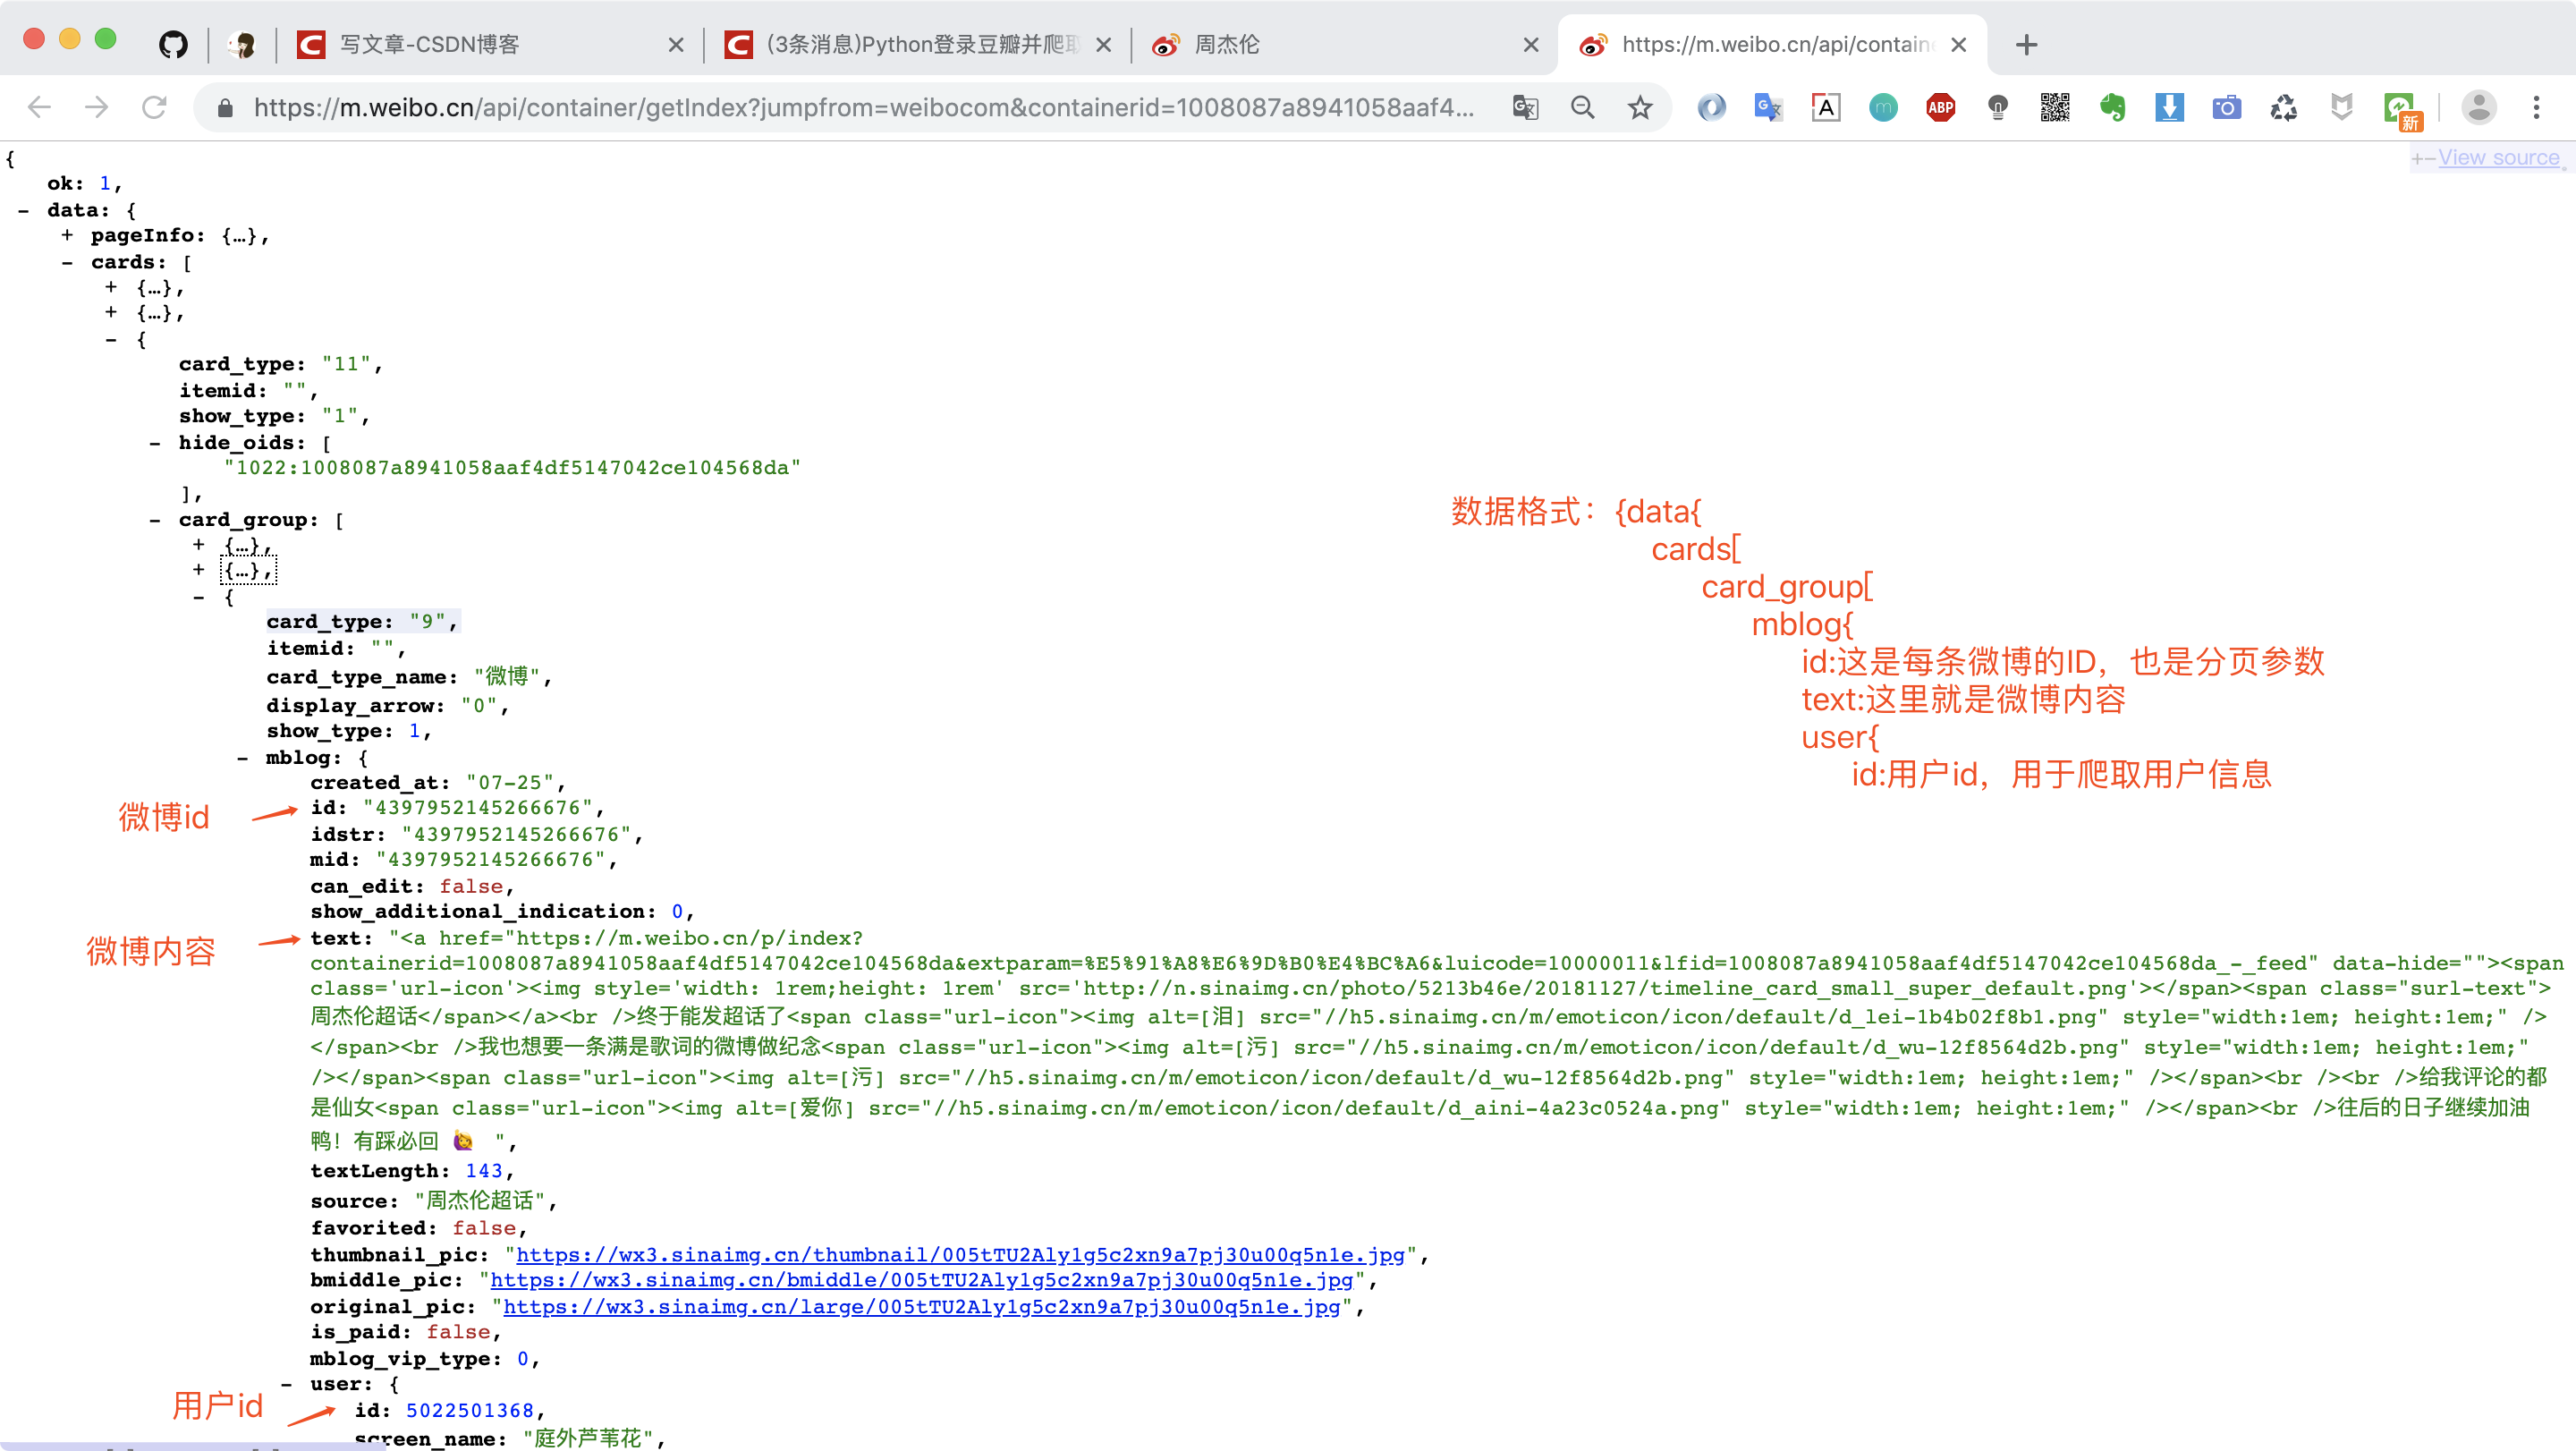Viewport: 2576px width, 1451px height.
Task: Collapse the card_group array
Action: tap(155, 520)
